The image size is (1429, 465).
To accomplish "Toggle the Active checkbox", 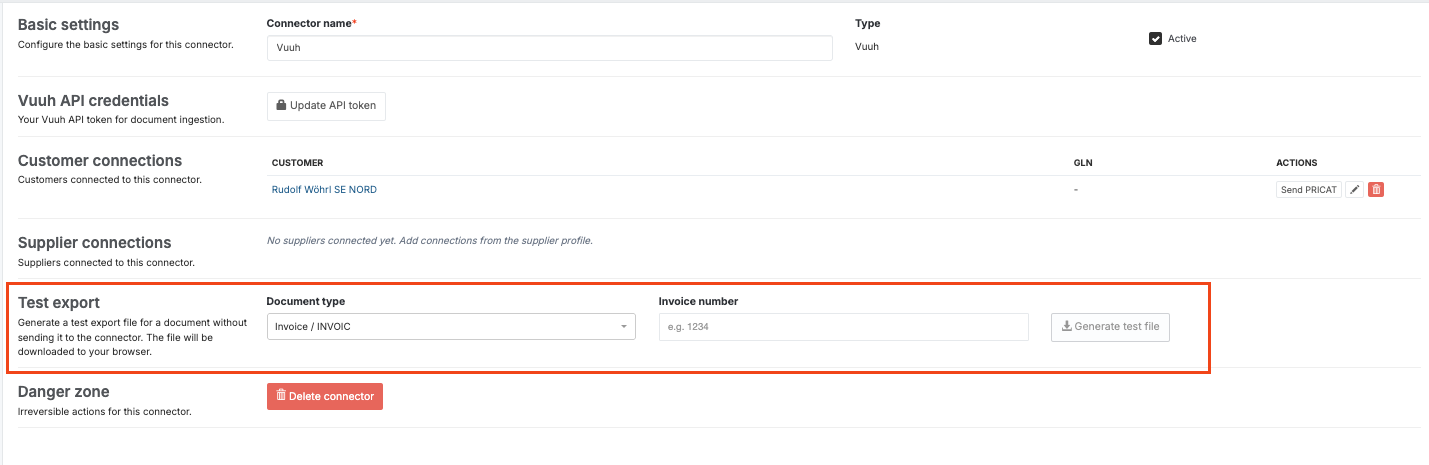I will tap(1156, 39).
